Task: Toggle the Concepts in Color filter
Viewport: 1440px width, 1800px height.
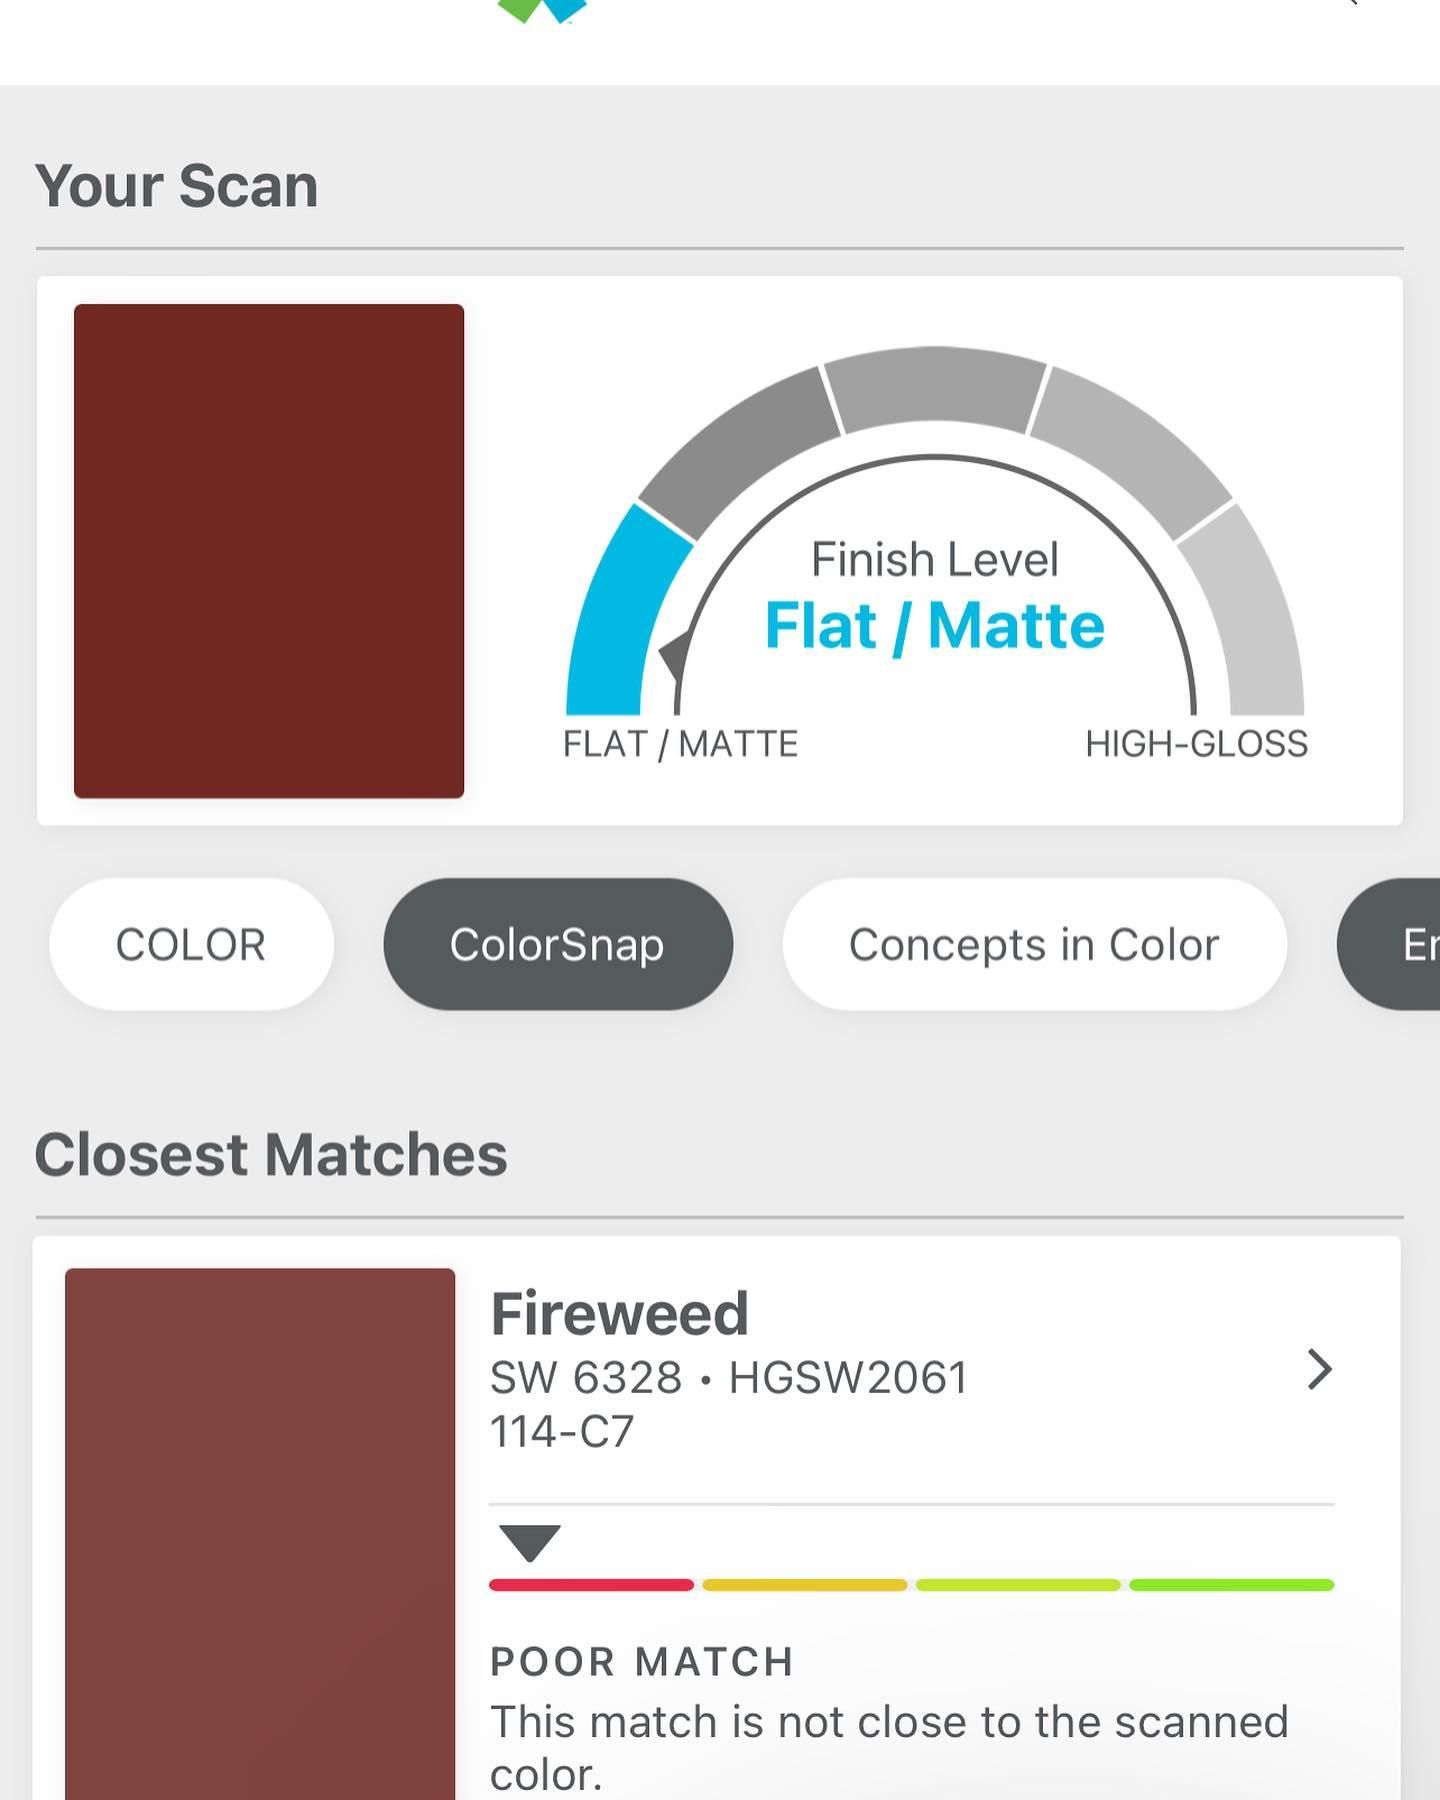Action: pos(1034,944)
